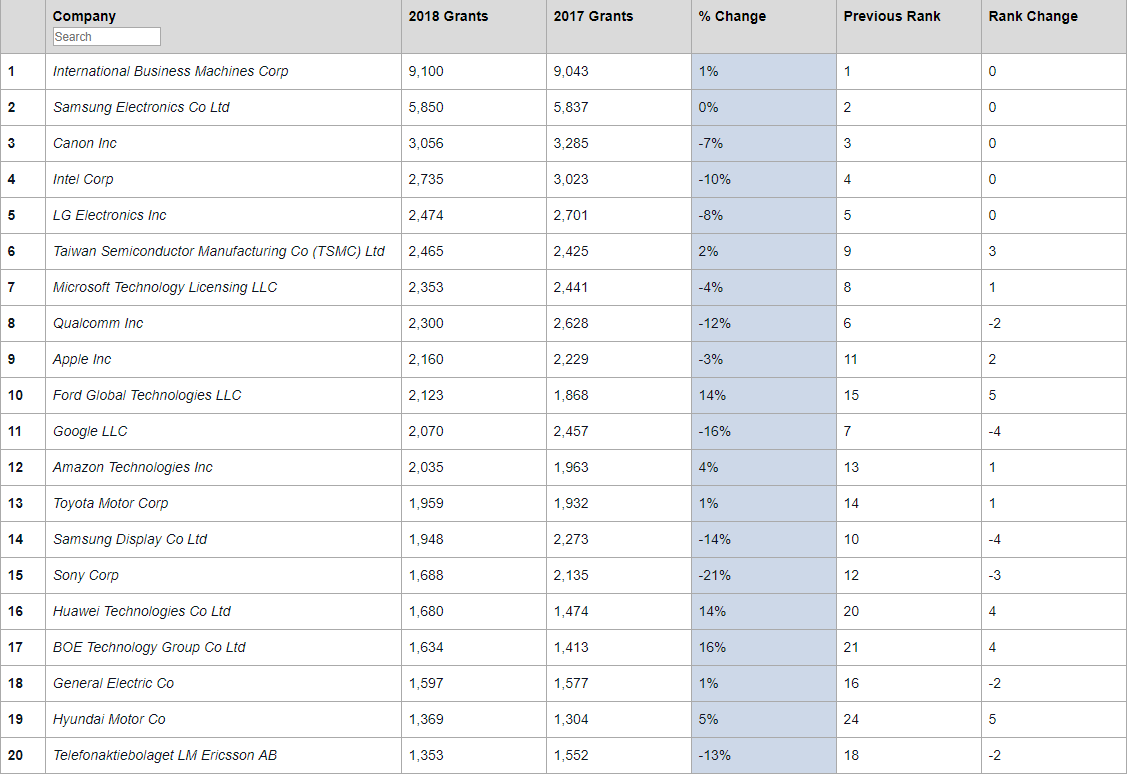
Task: Click BOE Technology's 16% change cell
Action: click(764, 647)
